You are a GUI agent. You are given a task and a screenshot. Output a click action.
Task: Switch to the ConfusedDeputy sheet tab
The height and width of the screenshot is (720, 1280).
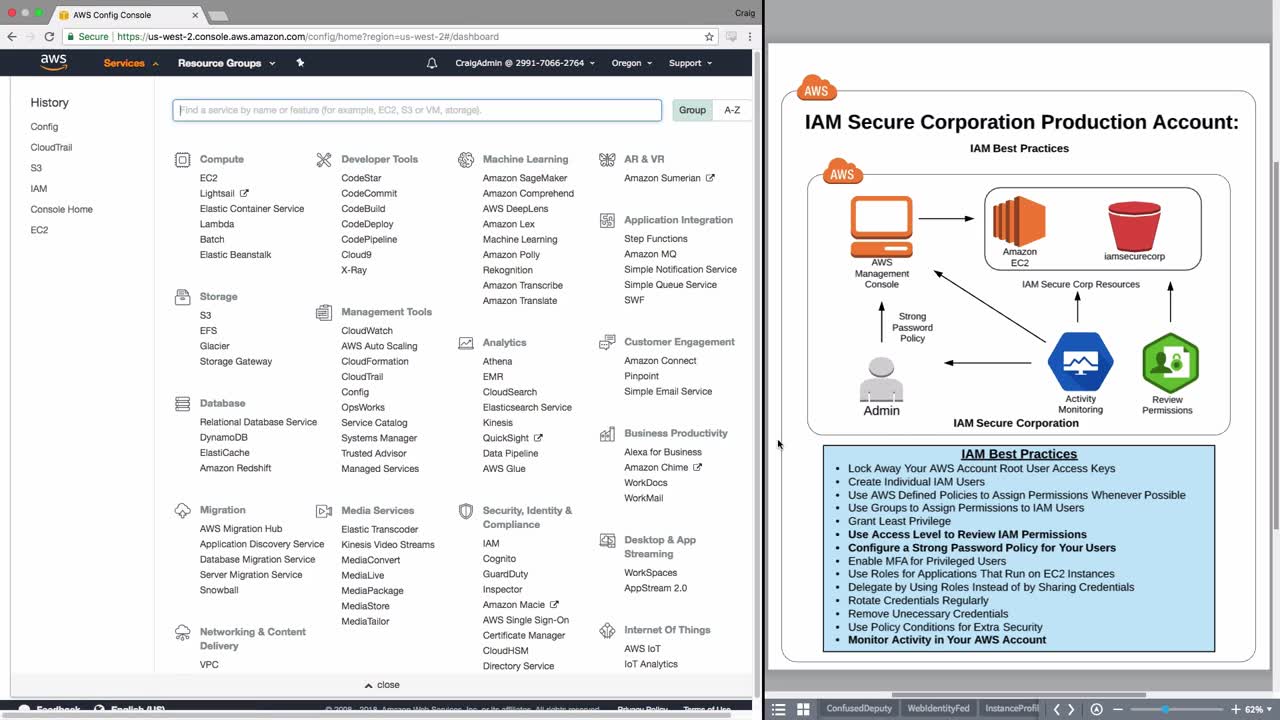pyautogui.click(x=859, y=709)
